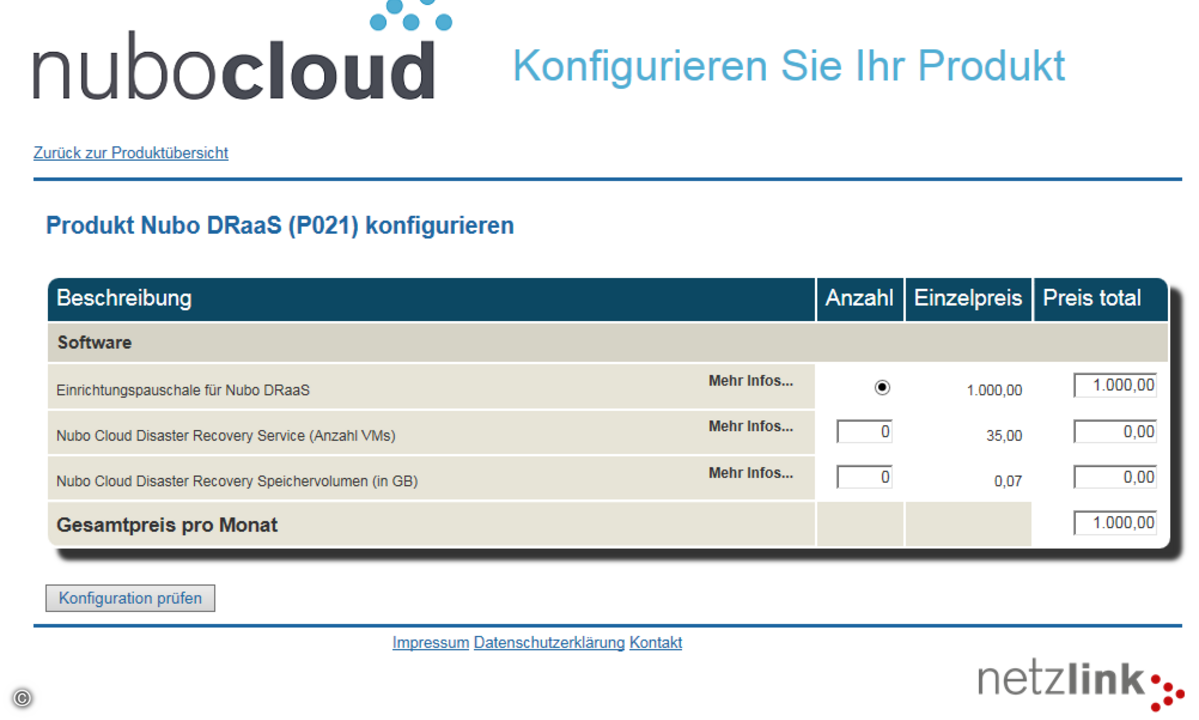Click Software section row

click(x=608, y=342)
